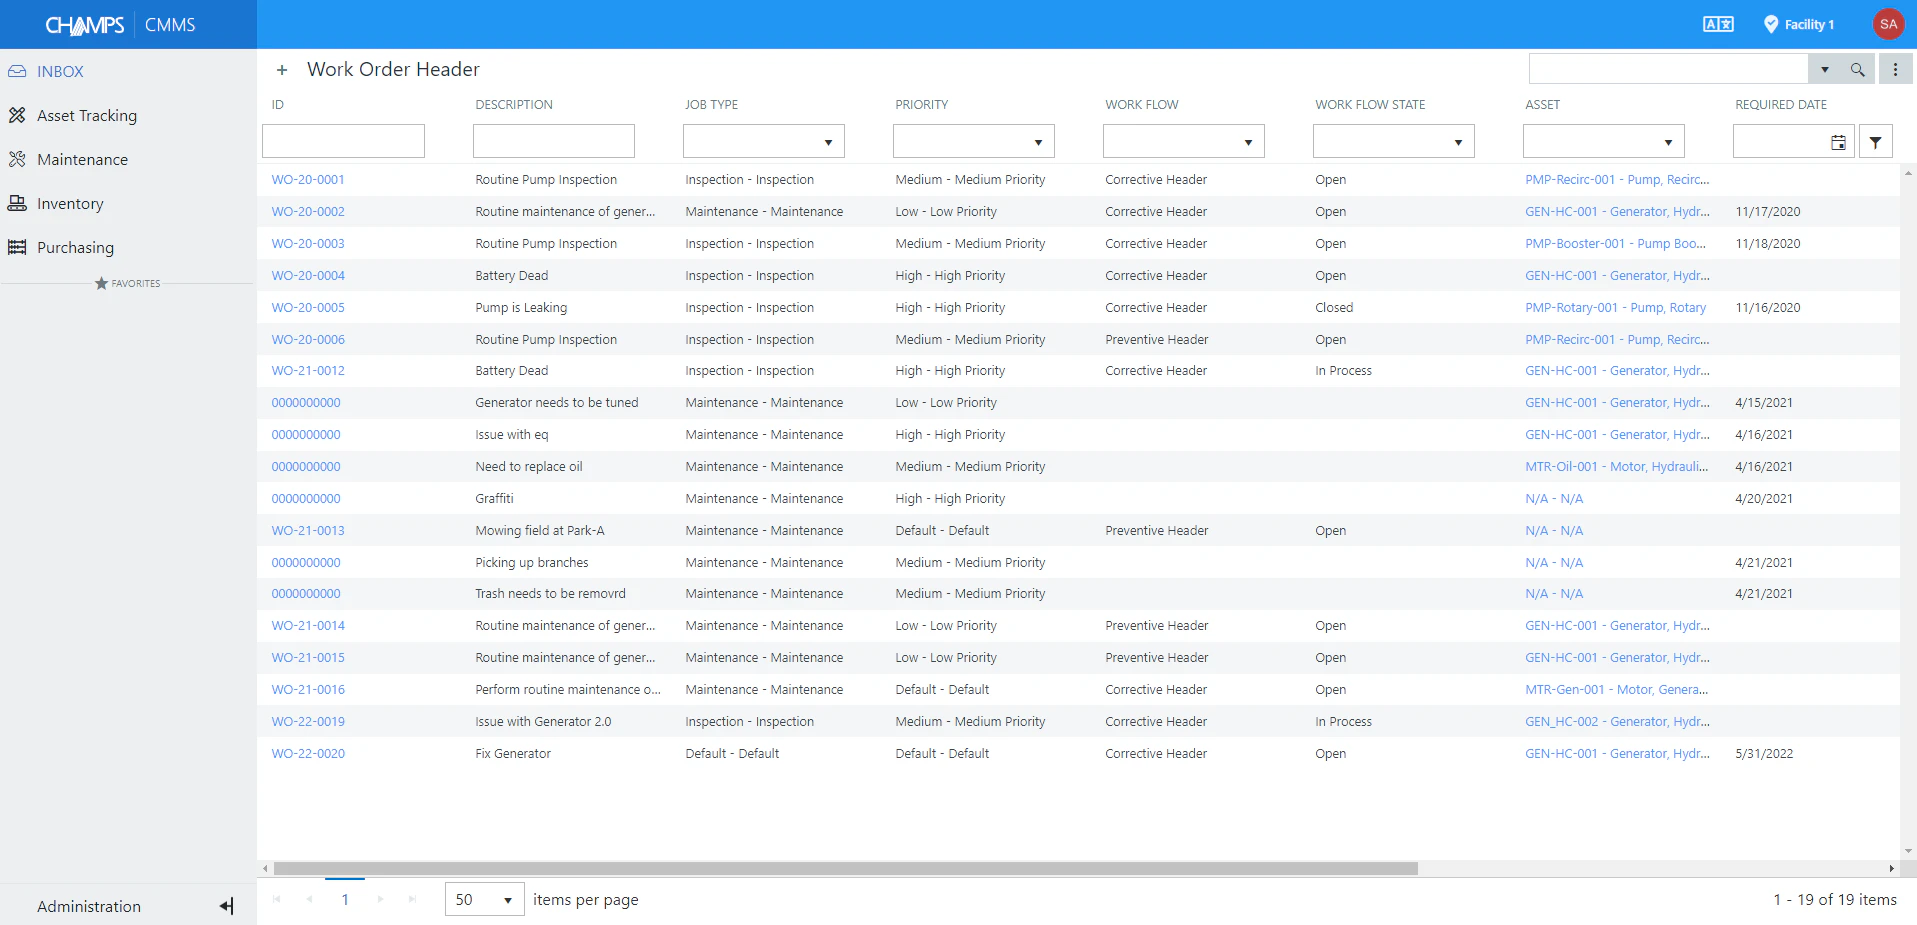
Task: Select the Asset Tracking module
Action: point(86,115)
